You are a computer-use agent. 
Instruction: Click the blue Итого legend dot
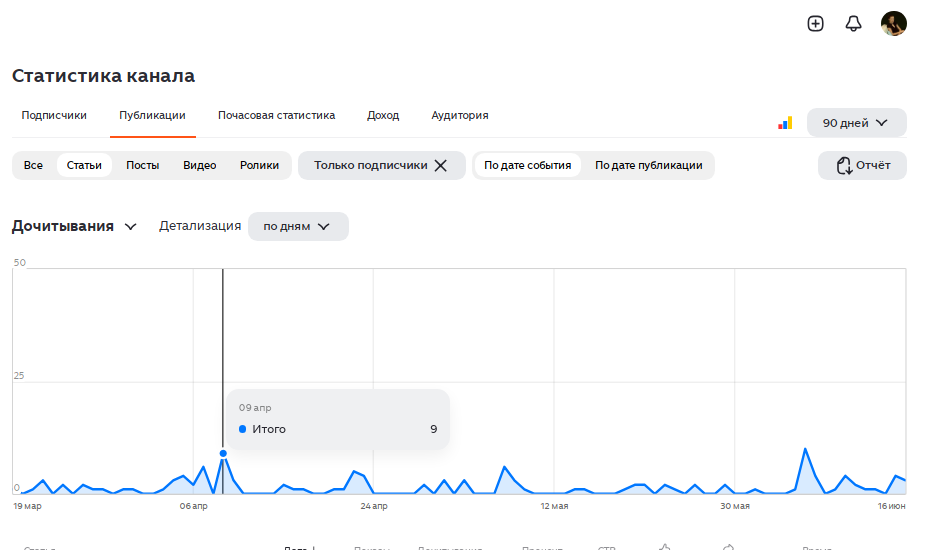pyautogui.click(x=242, y=429)
